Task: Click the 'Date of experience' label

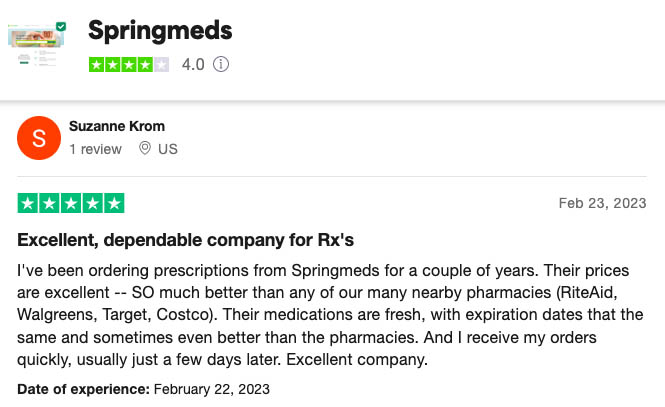Action: coord(84,389)
